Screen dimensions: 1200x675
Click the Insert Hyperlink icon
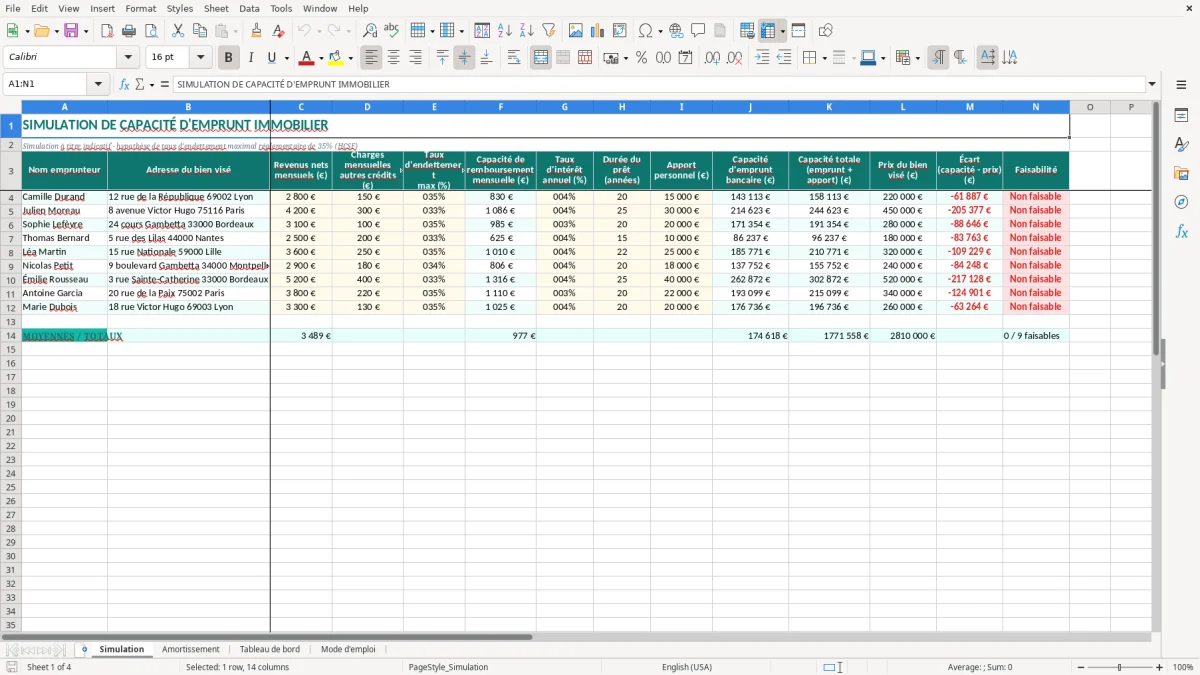pyautogui.click(x=676, y=31)
